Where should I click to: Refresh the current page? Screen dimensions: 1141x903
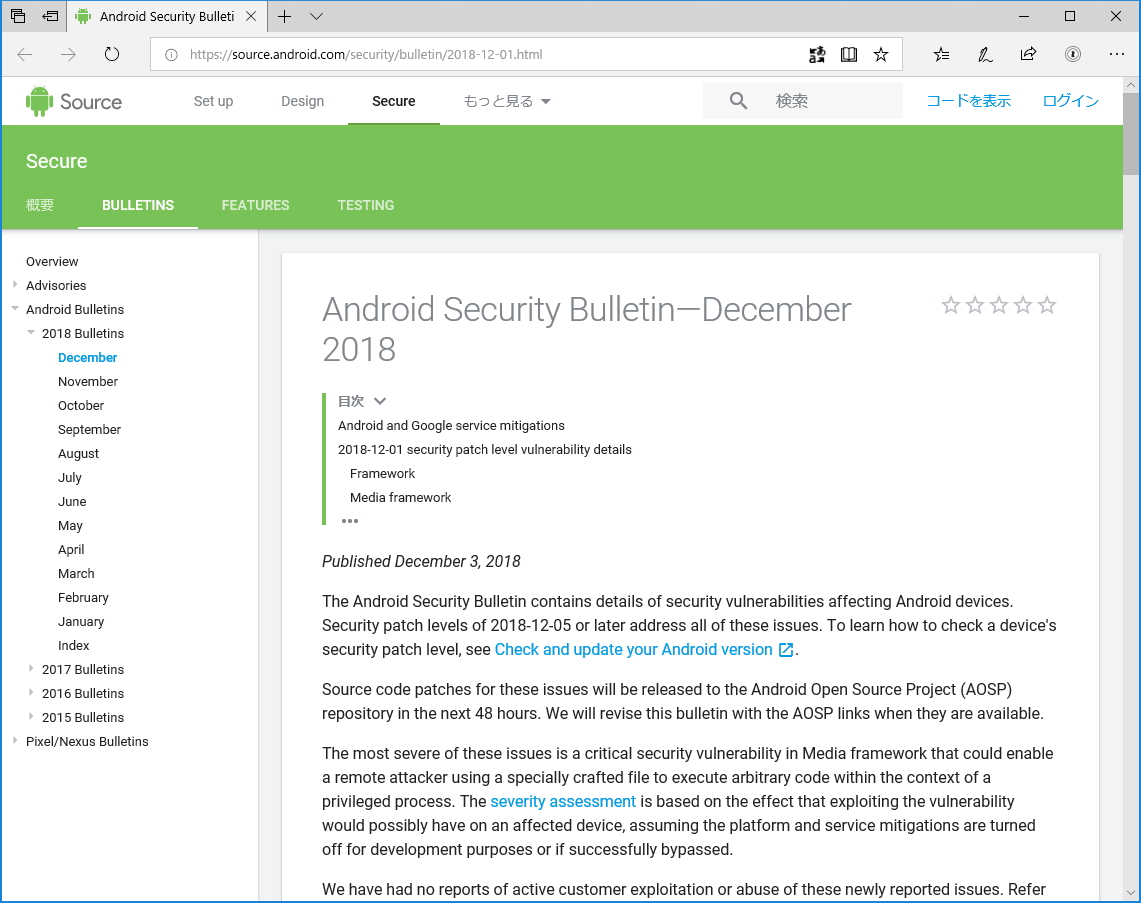111,55
